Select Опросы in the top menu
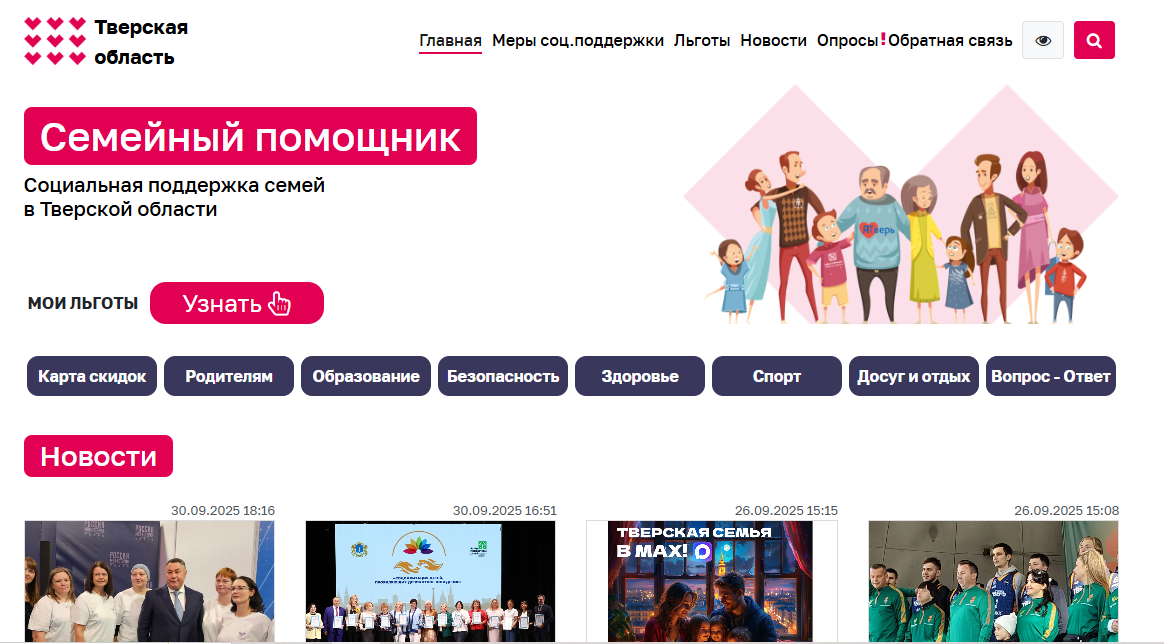Viewport: 1164px width, 644px height. pos(847,41)
